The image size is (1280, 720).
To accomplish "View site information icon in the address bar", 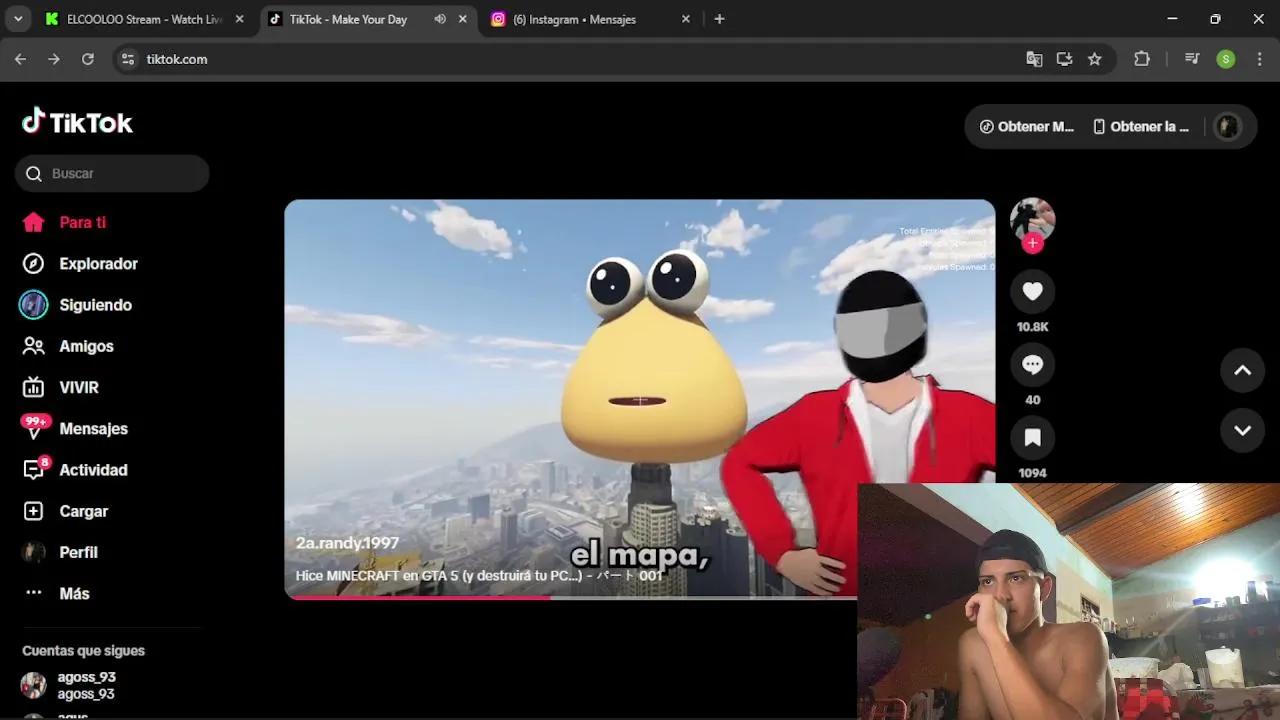I will tap(127, 59).
